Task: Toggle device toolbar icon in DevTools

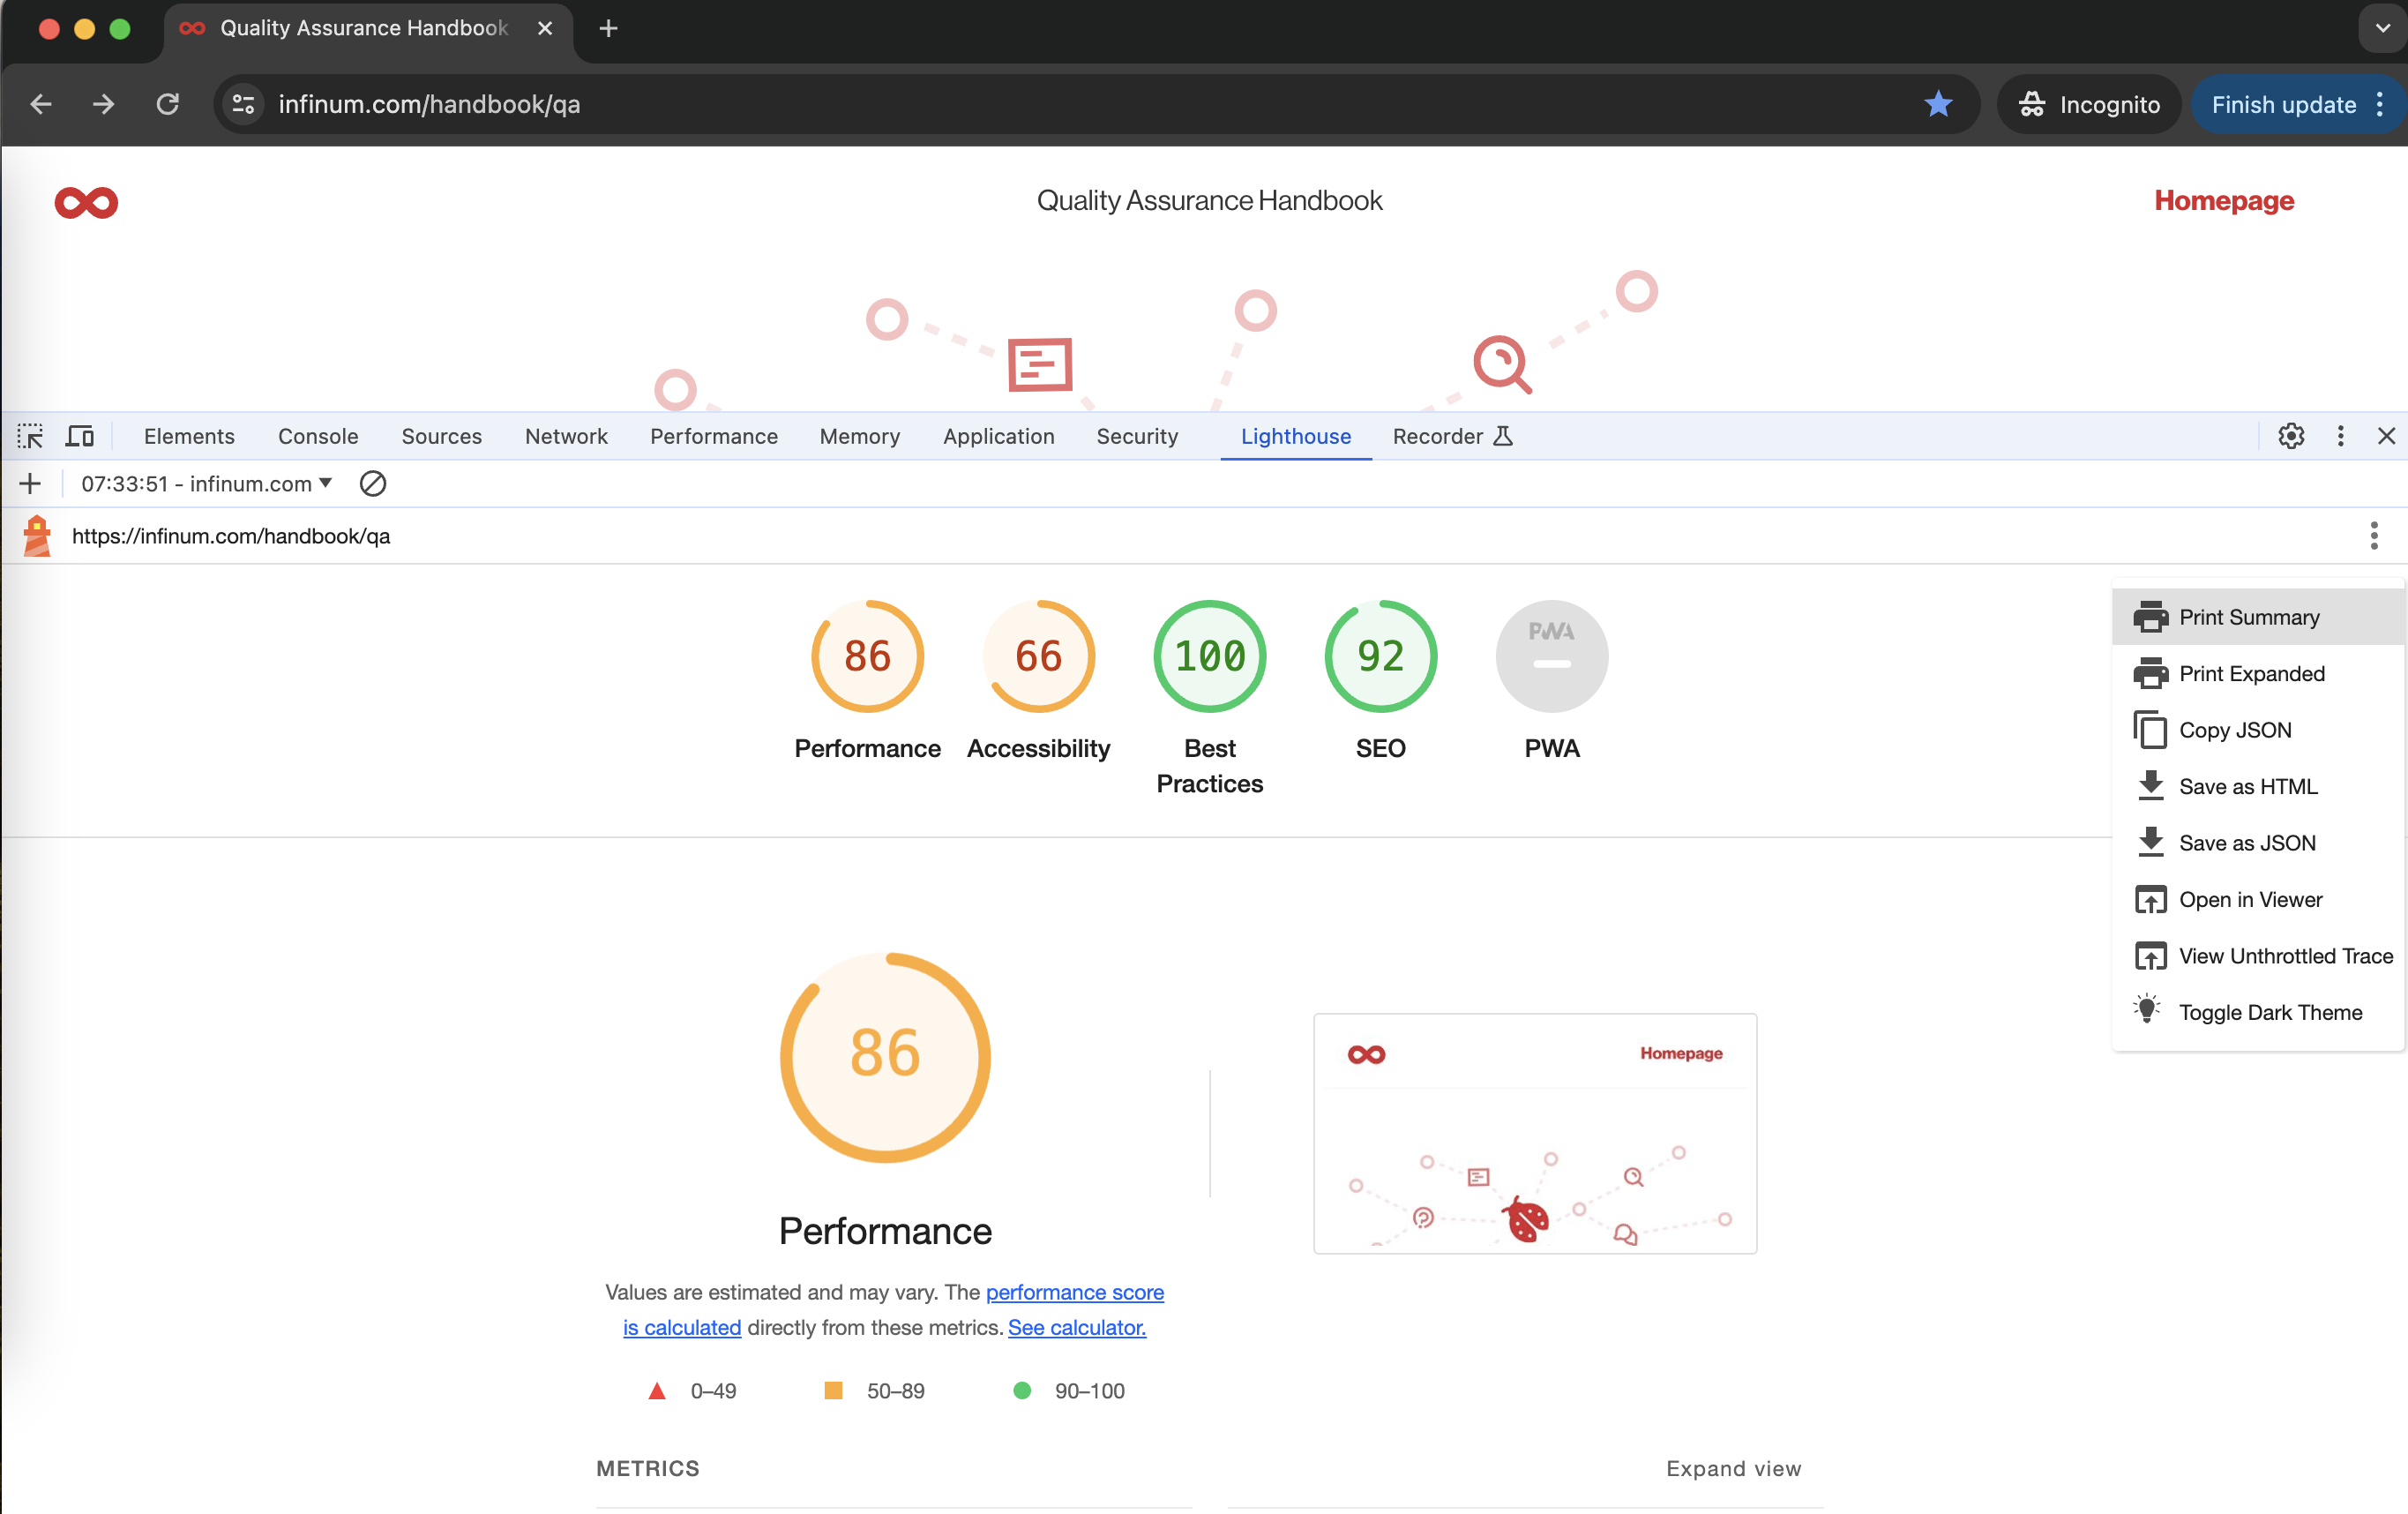Action: [x=79, y=436]
